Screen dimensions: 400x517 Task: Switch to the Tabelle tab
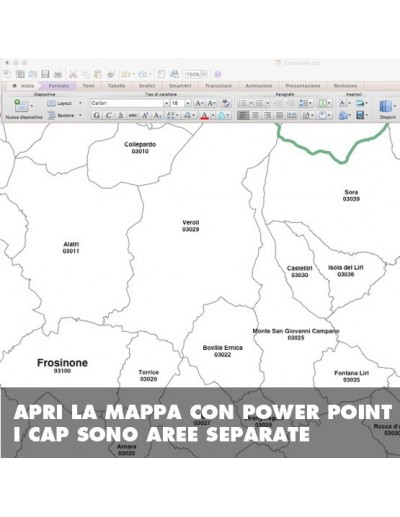[x=116, y=86]
